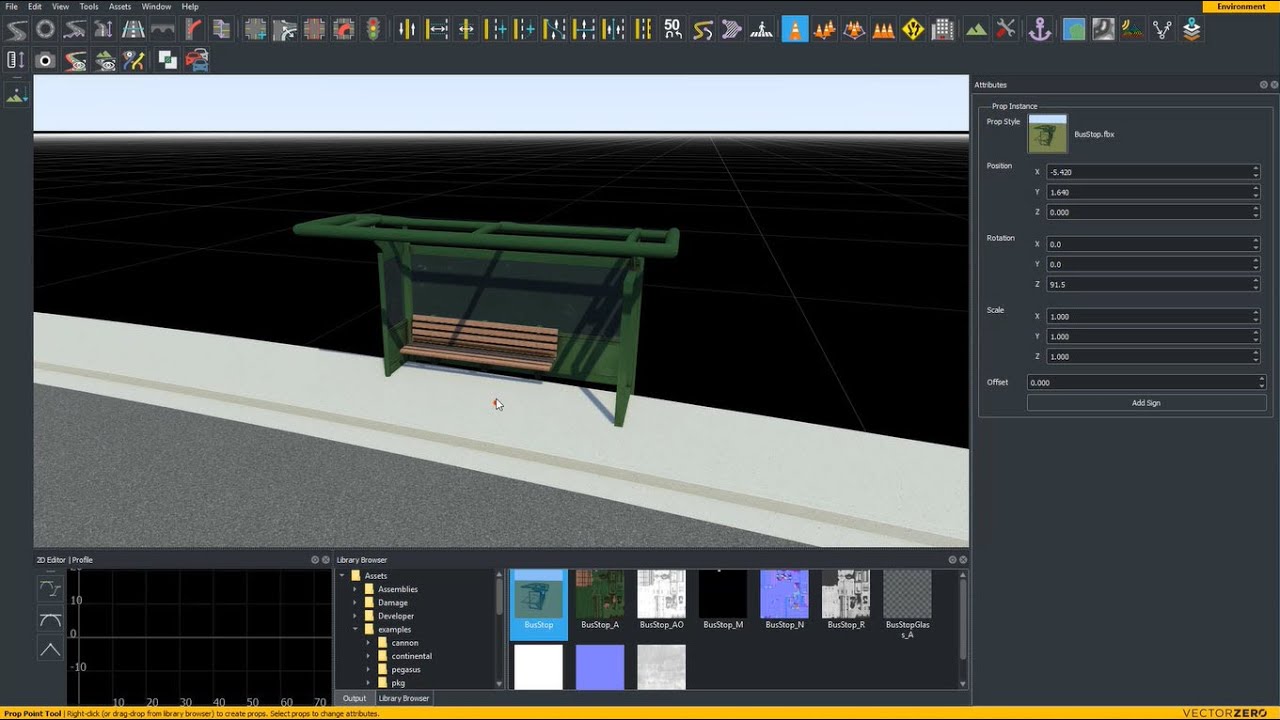This screenshot has height=720, width=1280.
Task: Select the highlighted single traffic cone prop tool
Action: coord(795,30)
